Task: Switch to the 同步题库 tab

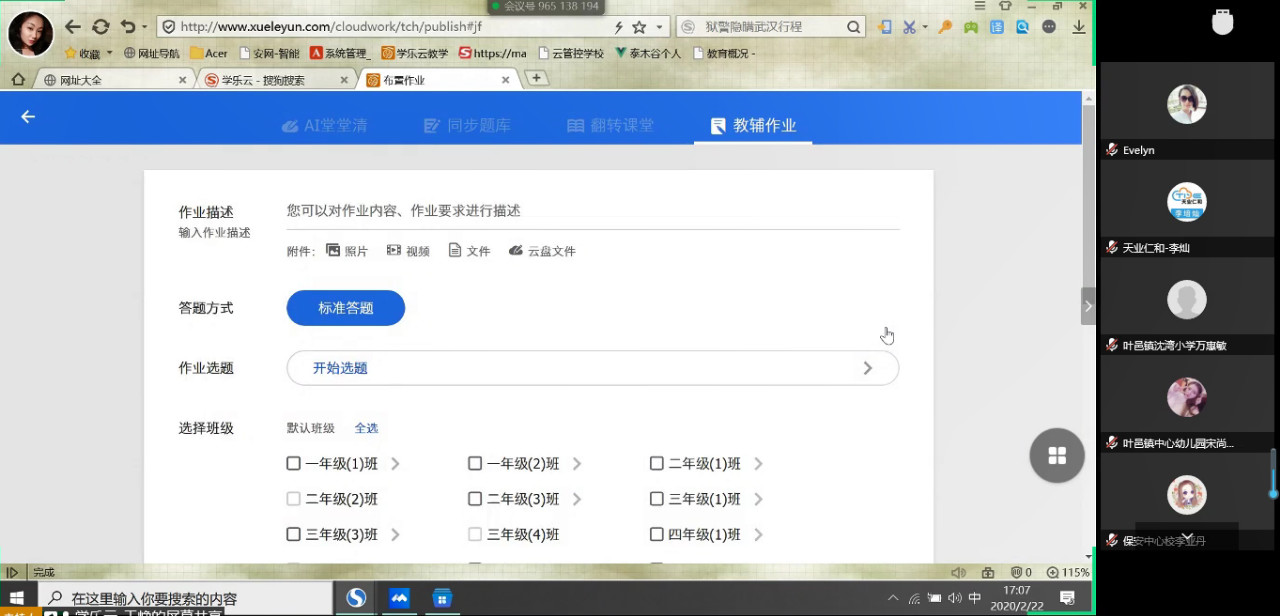Action: (467, 125)
